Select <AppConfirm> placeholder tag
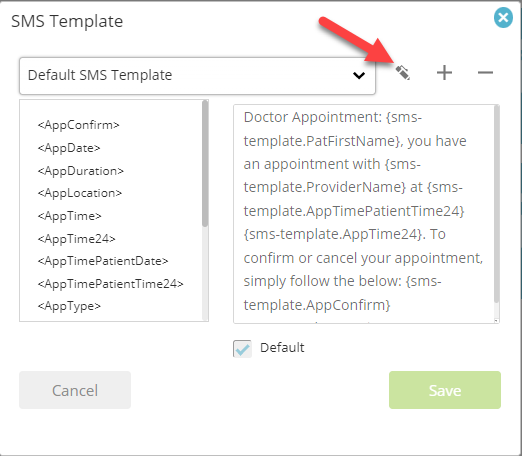Screen dimensions: 522x456 [x=78, y=125]
